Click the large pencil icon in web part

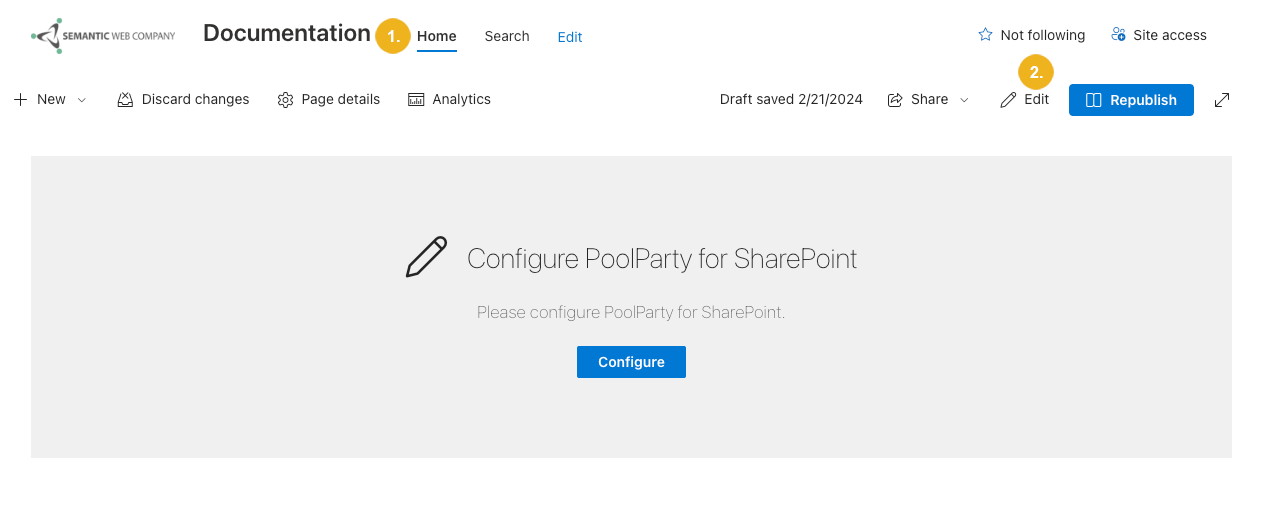(426, 258)
